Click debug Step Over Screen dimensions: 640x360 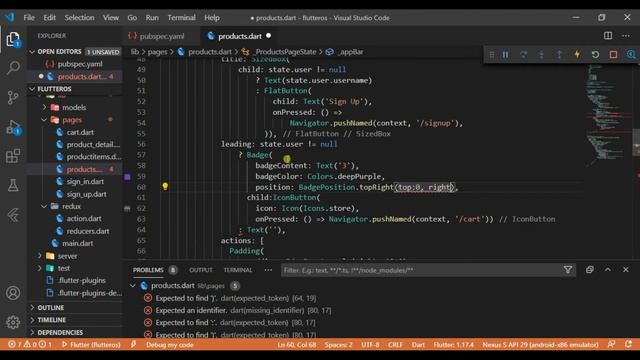click(x=523, y=54)
